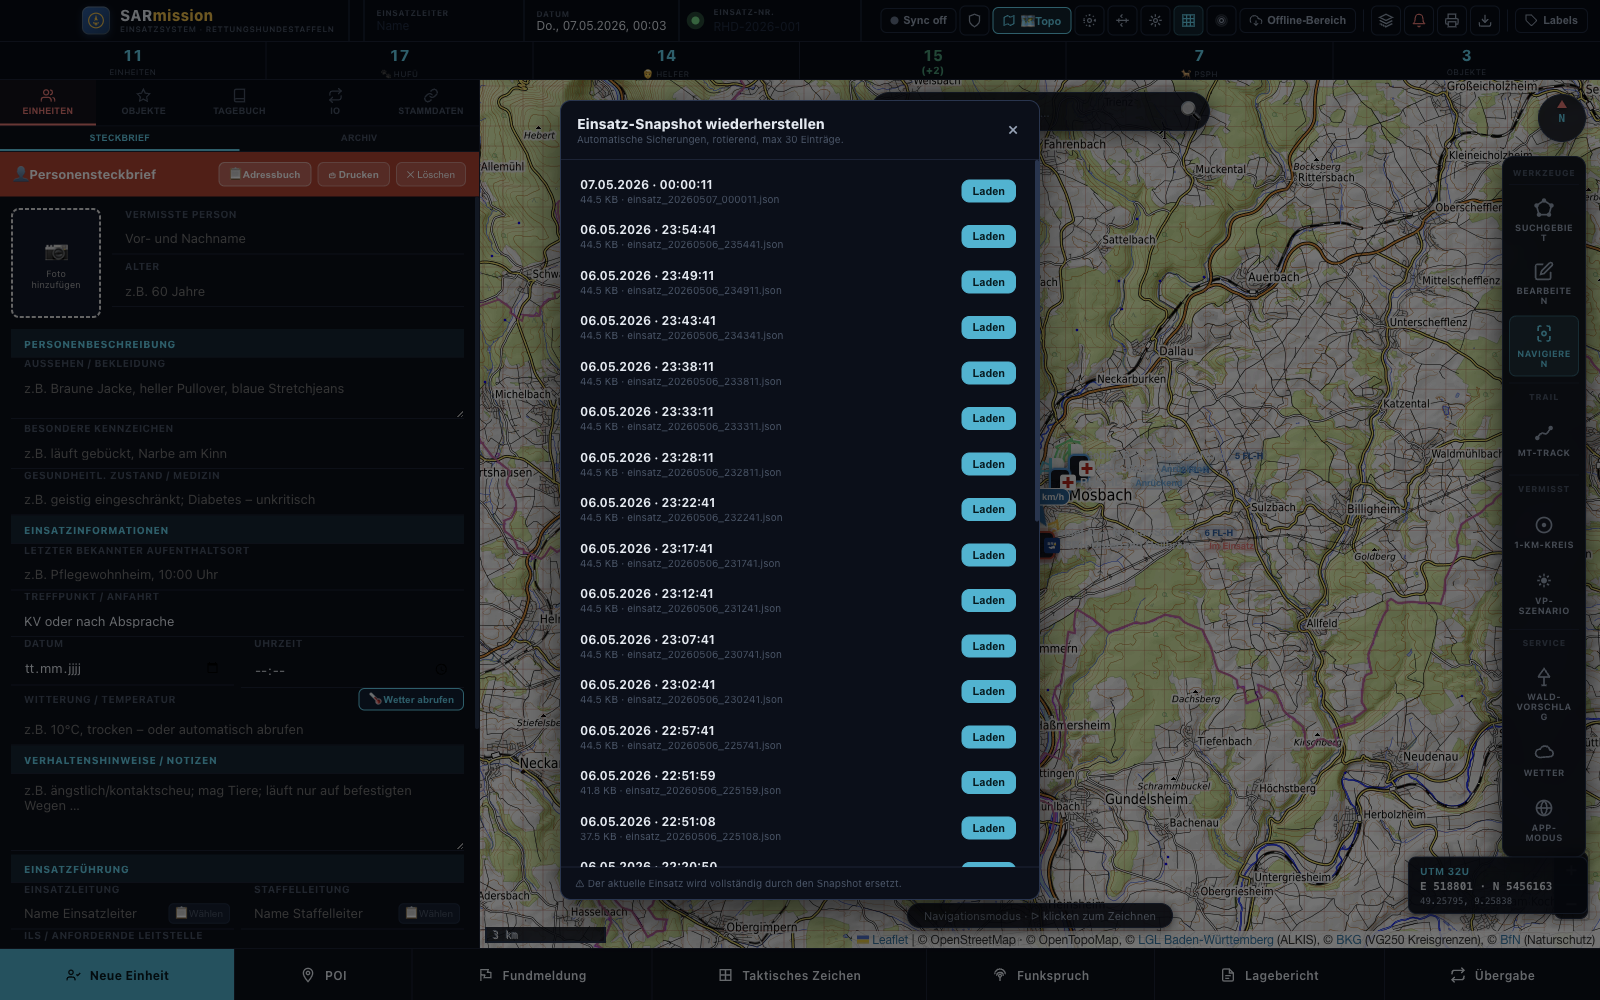Open the Adressbuch button
Image resolution: width=1600 pixels, height=1000 pixels.
(265, 174)
